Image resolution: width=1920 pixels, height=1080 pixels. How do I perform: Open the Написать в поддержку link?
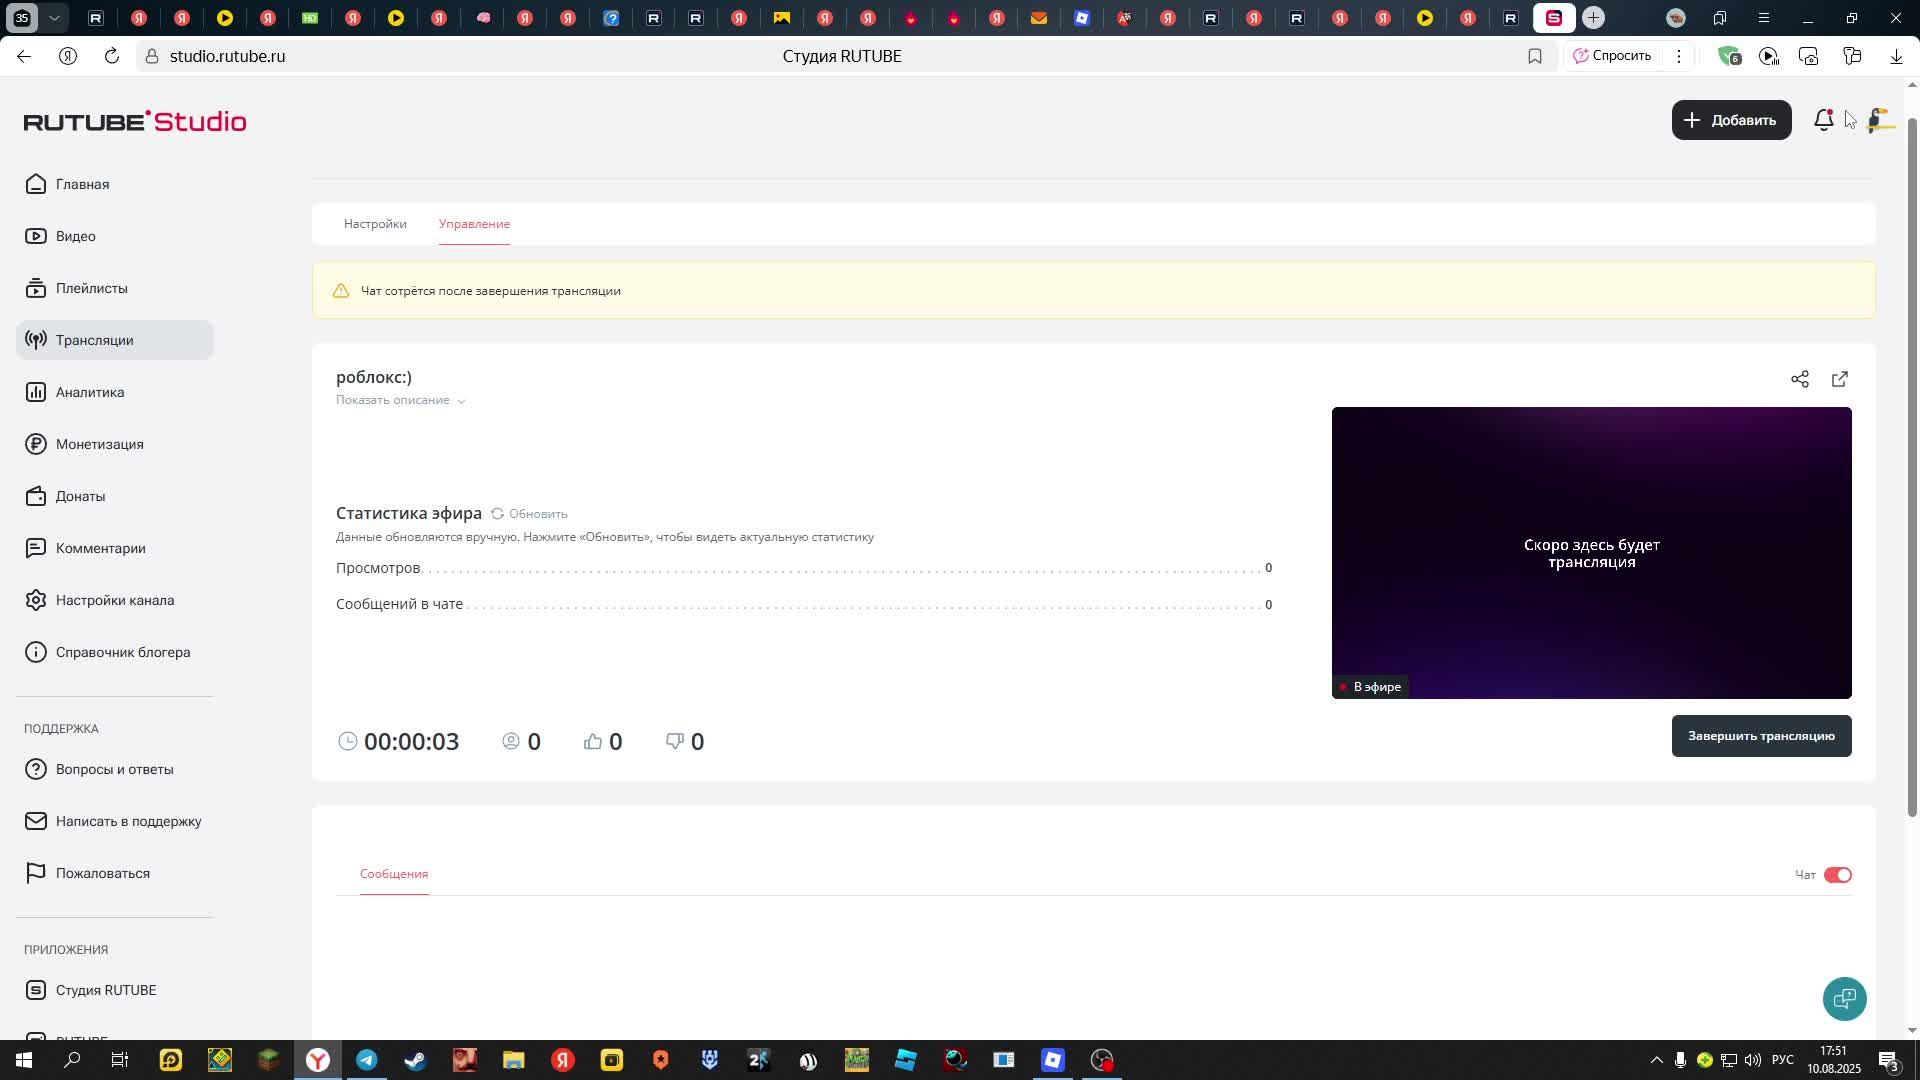coord(128,821)
